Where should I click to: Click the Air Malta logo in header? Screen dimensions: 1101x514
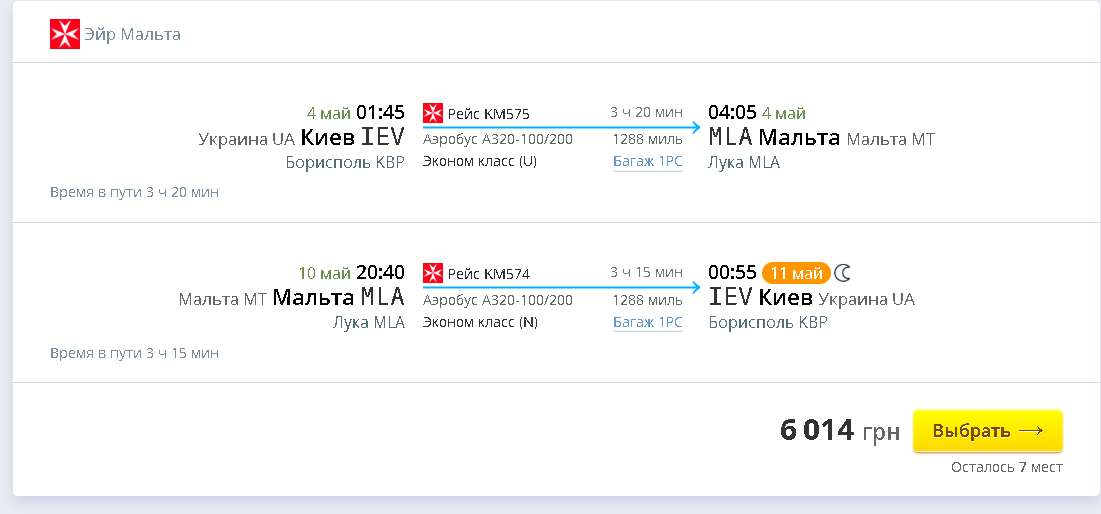tap(64, 34)
